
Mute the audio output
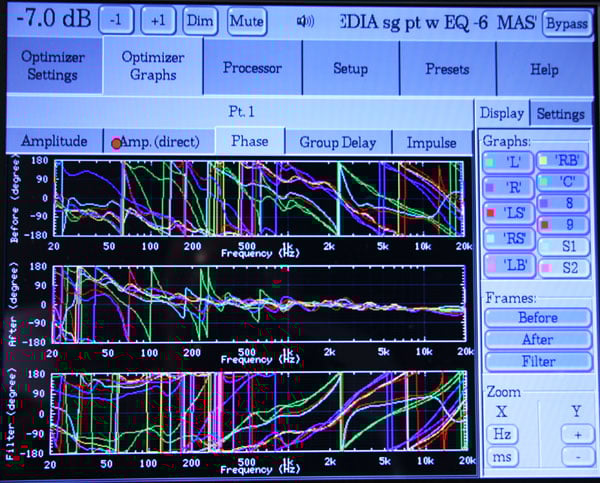pyautogui.click(x=245, y=21)
